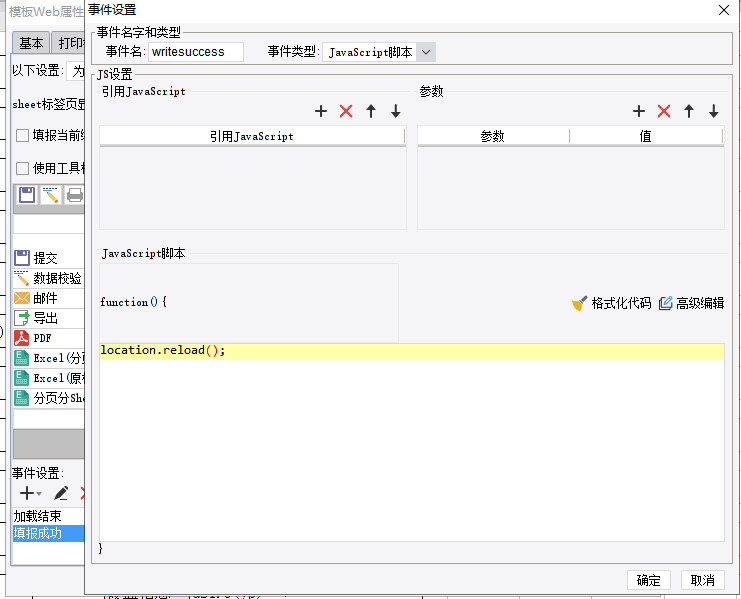Select 加载结束 event in list
The width and height of the screenshot is (741, 599).
click(x=48, y=516)
